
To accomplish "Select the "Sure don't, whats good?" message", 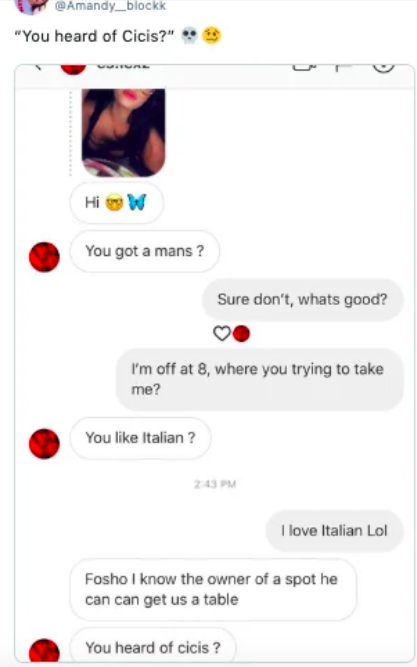I will tap(302, 299).
